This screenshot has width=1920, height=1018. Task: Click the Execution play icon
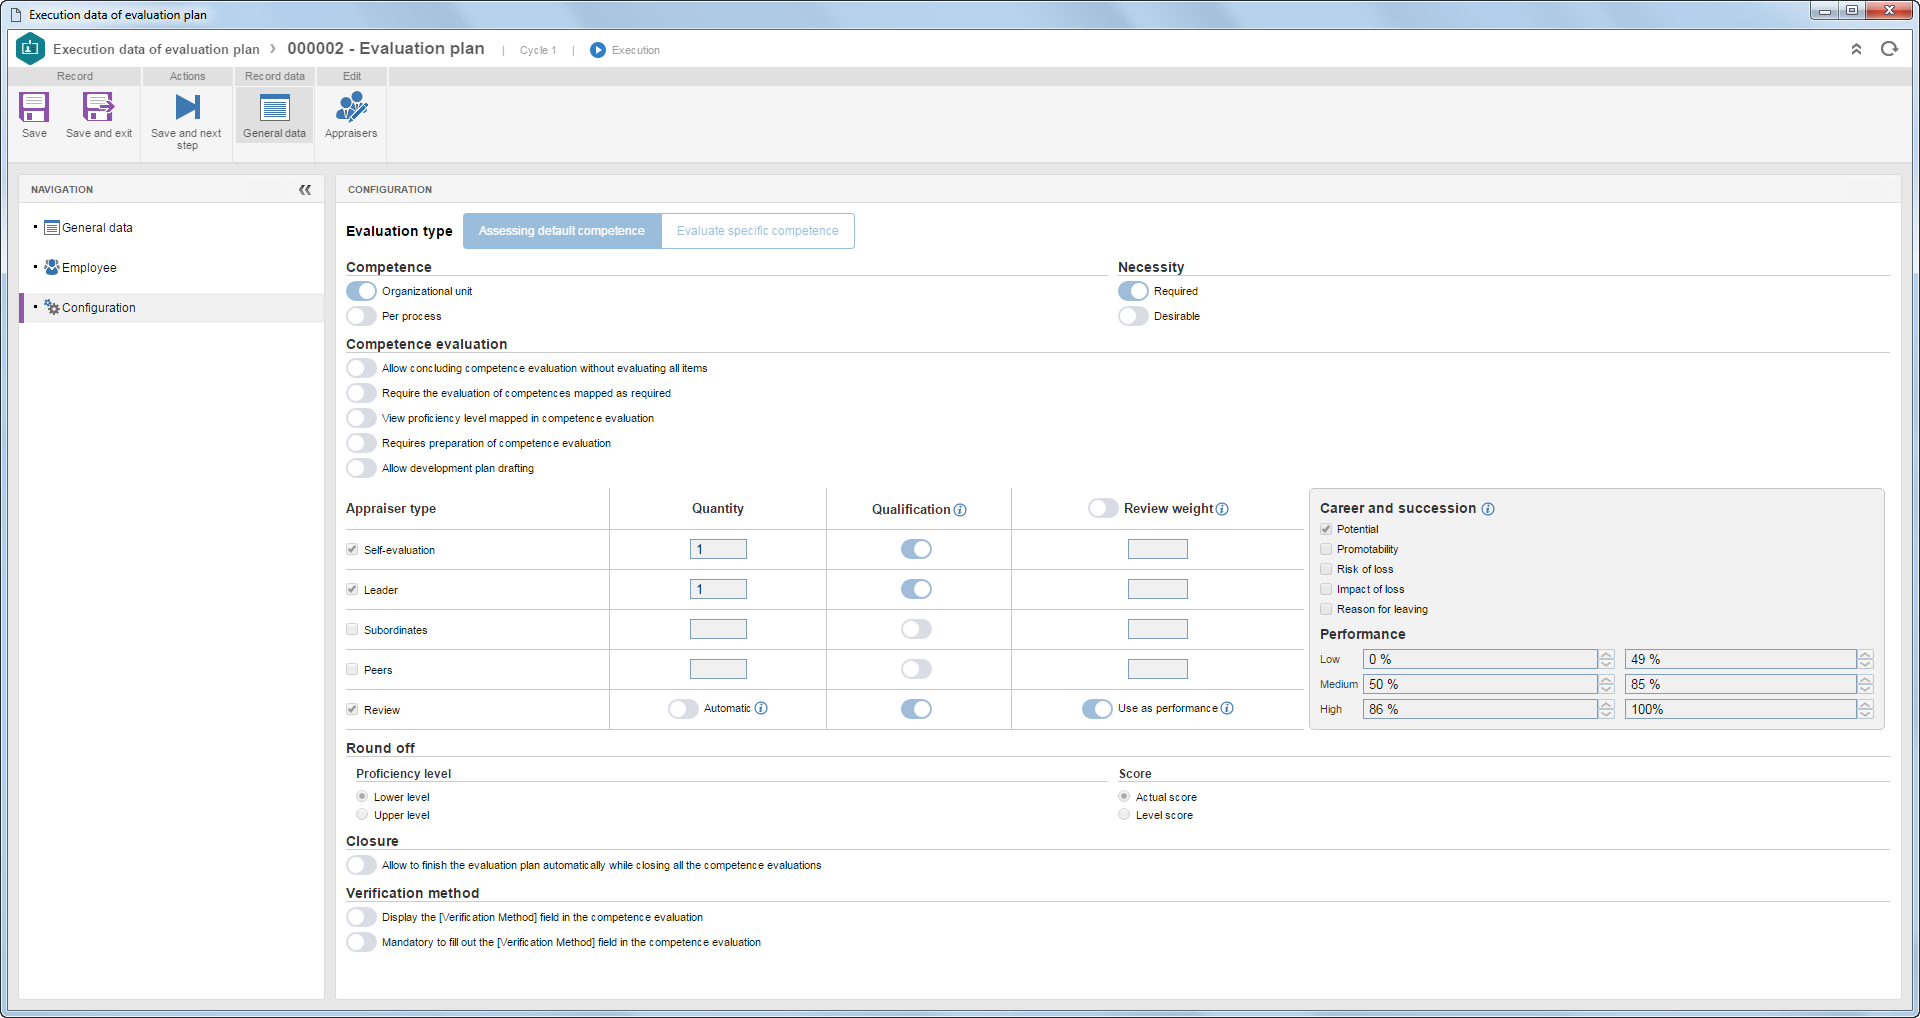[x=597, y=50]
